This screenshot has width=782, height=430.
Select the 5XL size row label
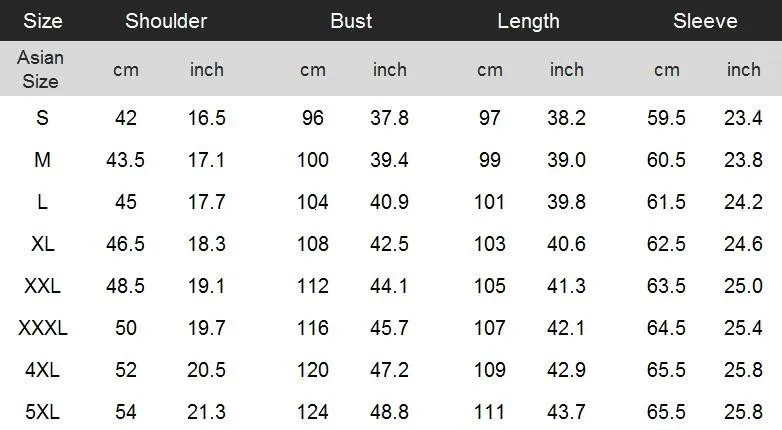point(42,412)
